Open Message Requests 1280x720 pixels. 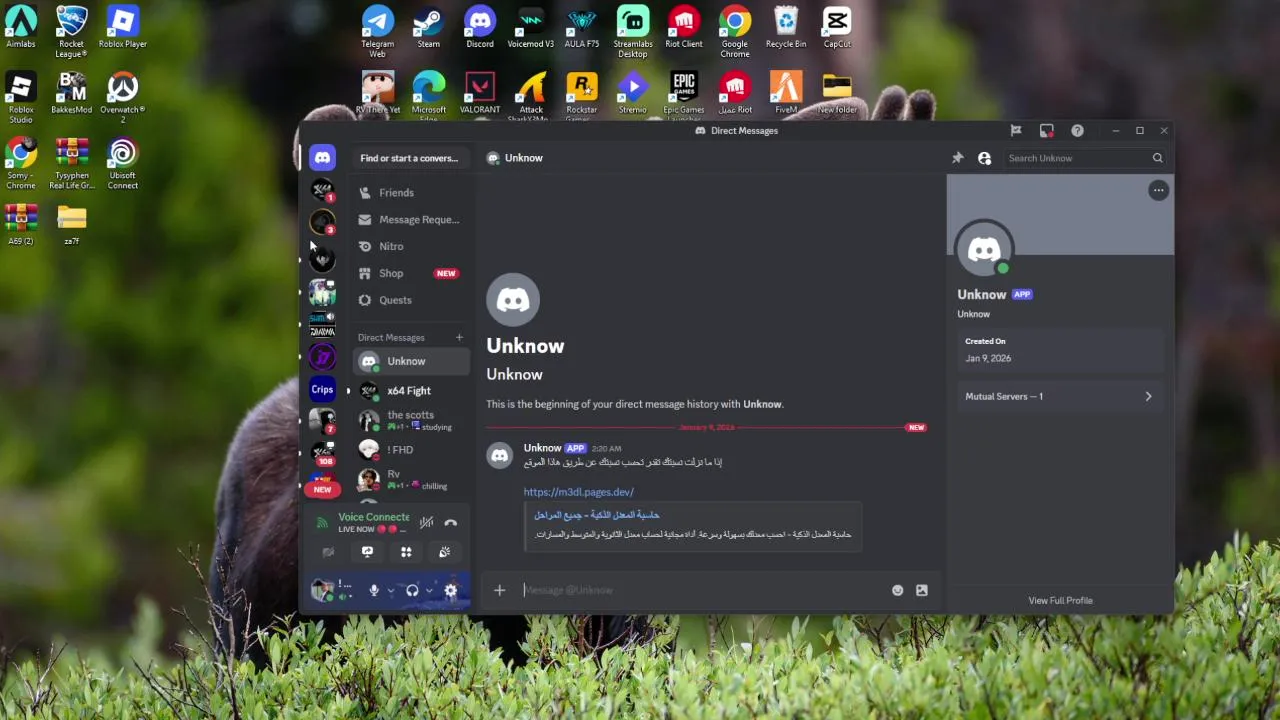click(411, 219)
